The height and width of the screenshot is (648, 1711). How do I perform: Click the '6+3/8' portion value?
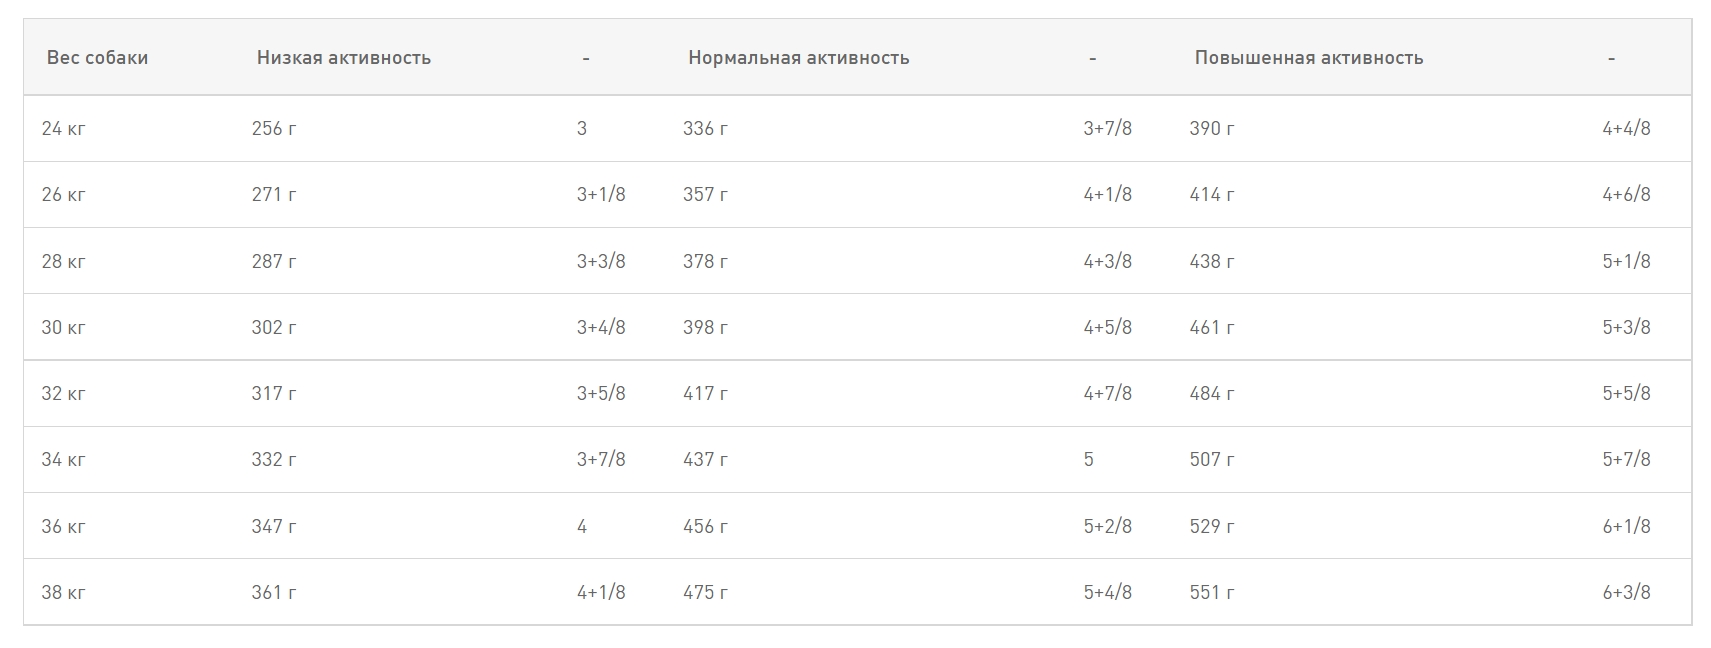1626,592
